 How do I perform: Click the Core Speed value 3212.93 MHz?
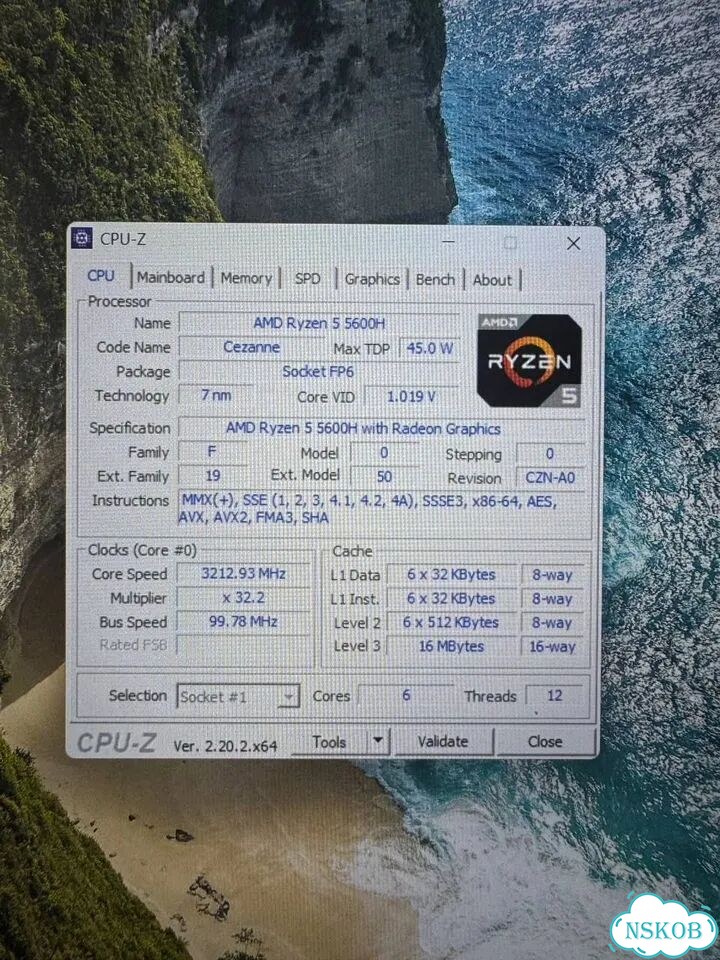(x=244, y=574)
